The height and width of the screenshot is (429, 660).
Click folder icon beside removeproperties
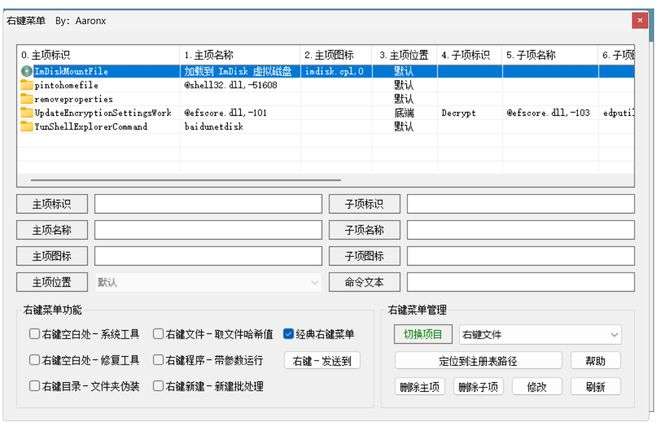[x=27, y=99]
